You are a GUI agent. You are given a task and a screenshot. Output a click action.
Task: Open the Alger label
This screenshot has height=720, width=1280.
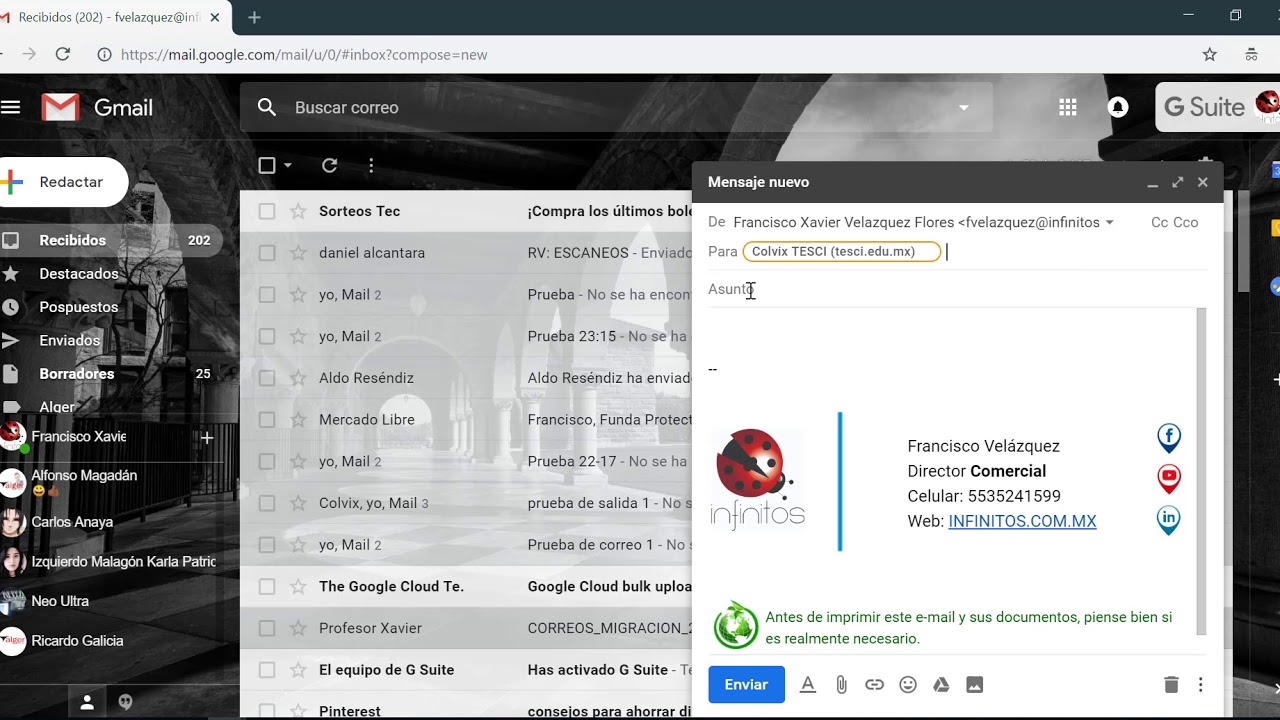57,407
